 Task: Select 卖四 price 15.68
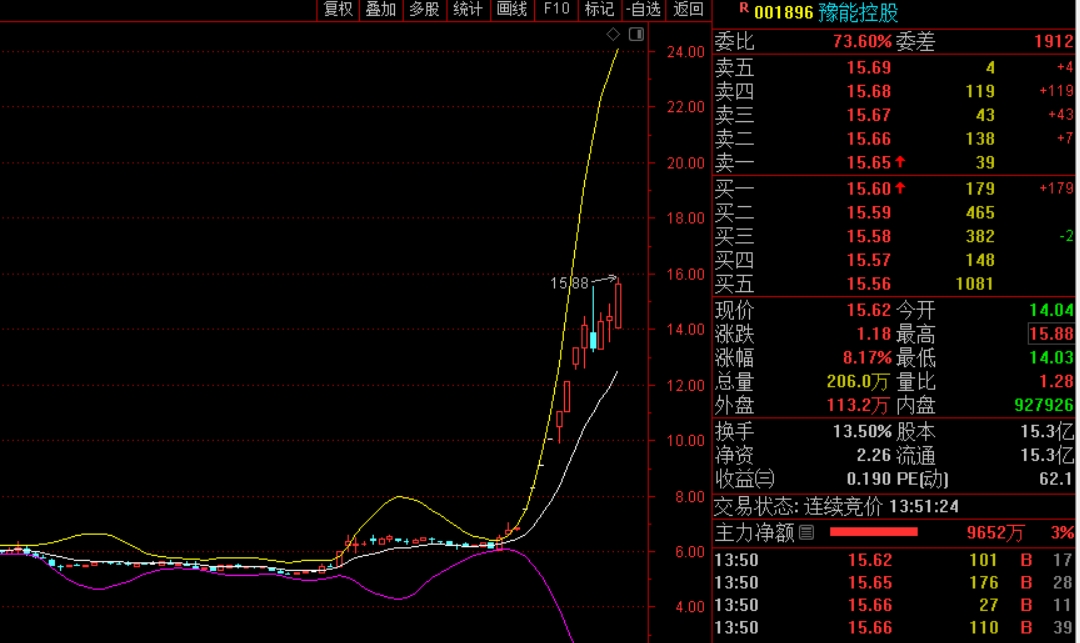click(869, 91)
